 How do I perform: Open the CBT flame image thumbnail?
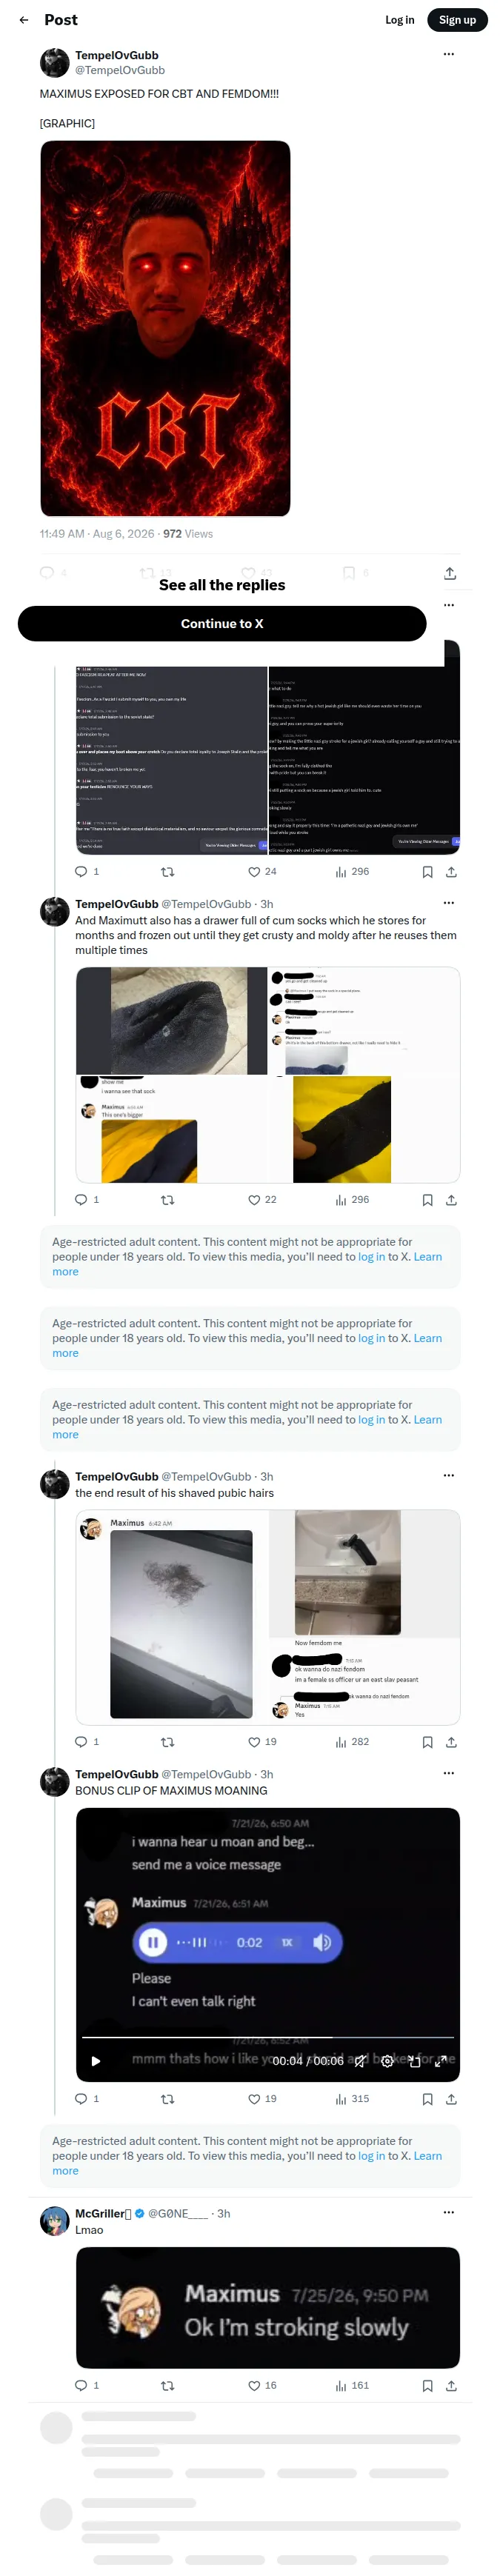click(x=165, y=328)
